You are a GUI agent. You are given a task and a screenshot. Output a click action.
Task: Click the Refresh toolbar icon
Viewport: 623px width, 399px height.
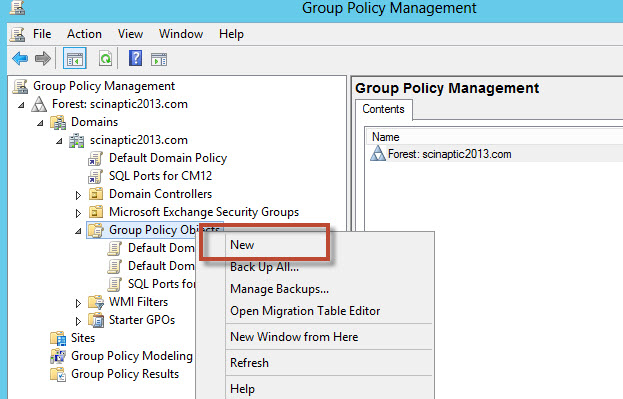coord(105,59)
